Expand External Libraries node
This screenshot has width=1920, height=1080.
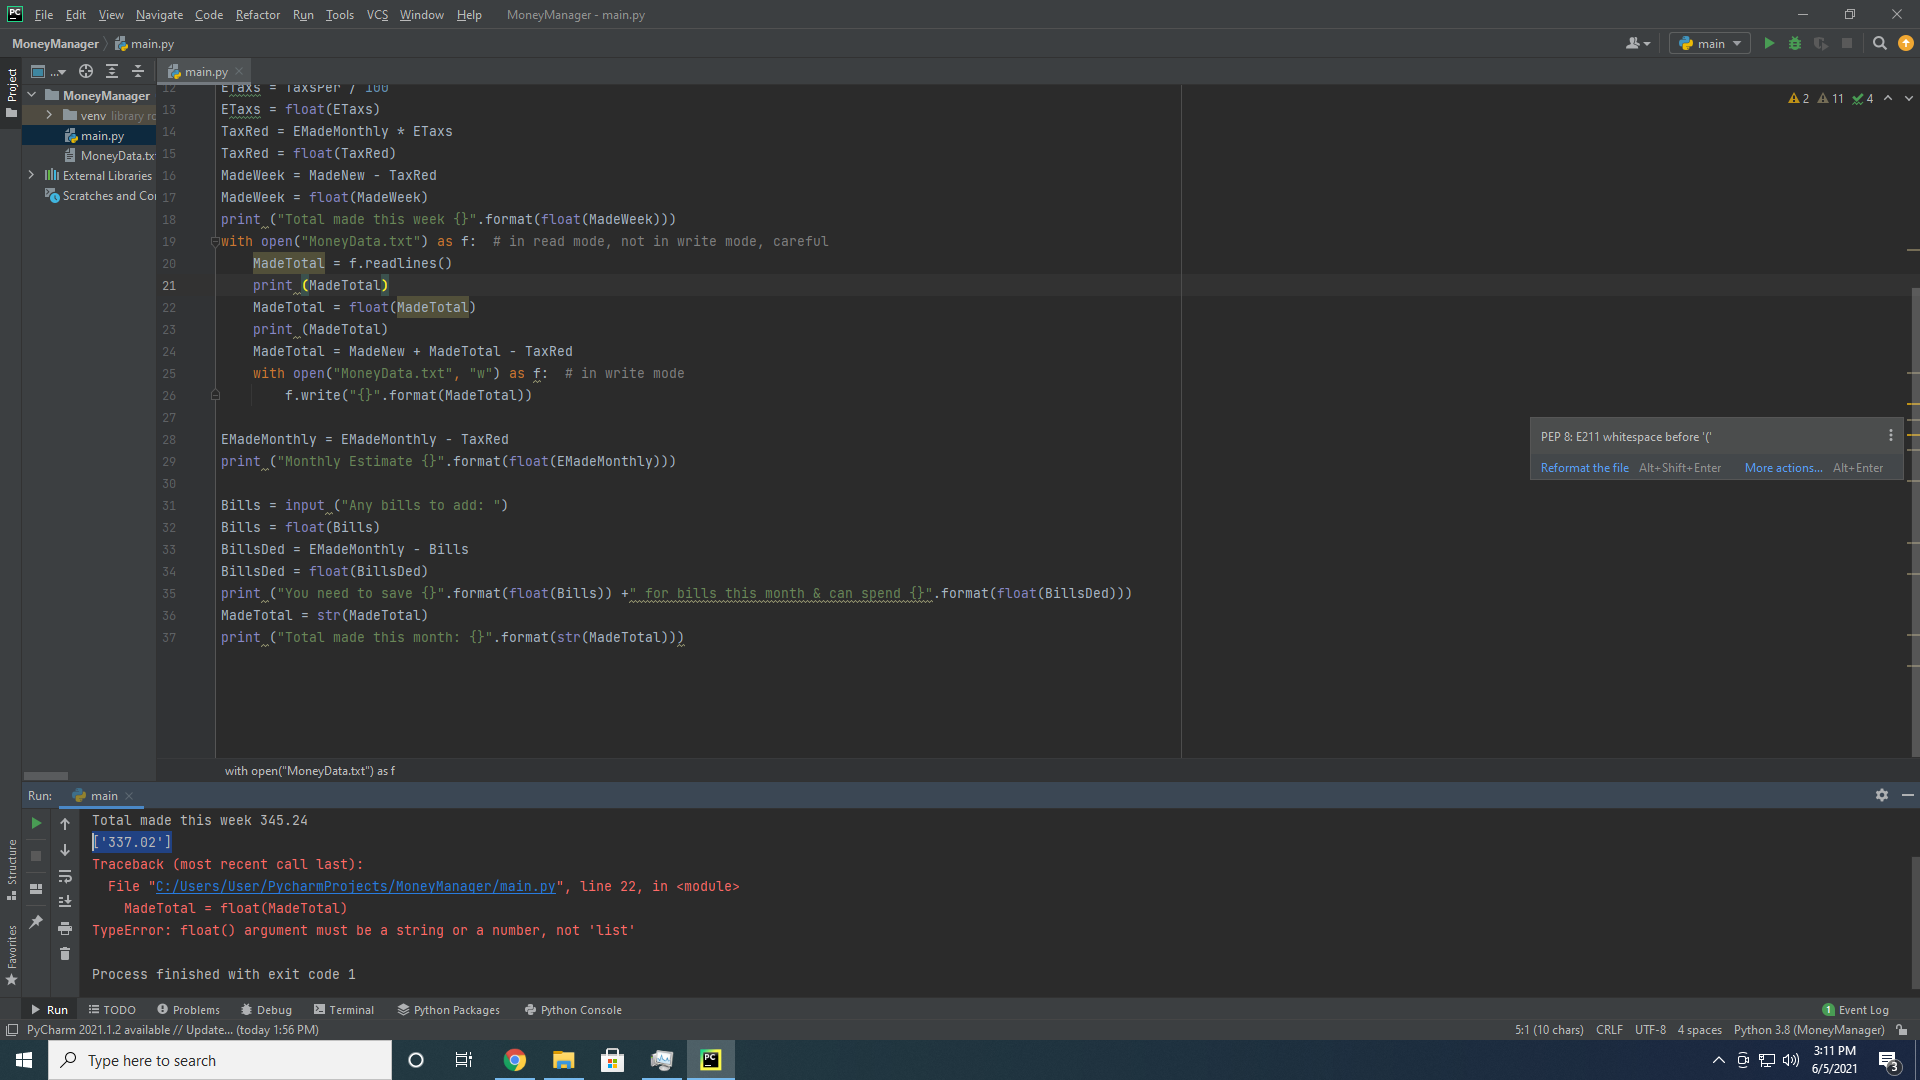coord(31,175)
